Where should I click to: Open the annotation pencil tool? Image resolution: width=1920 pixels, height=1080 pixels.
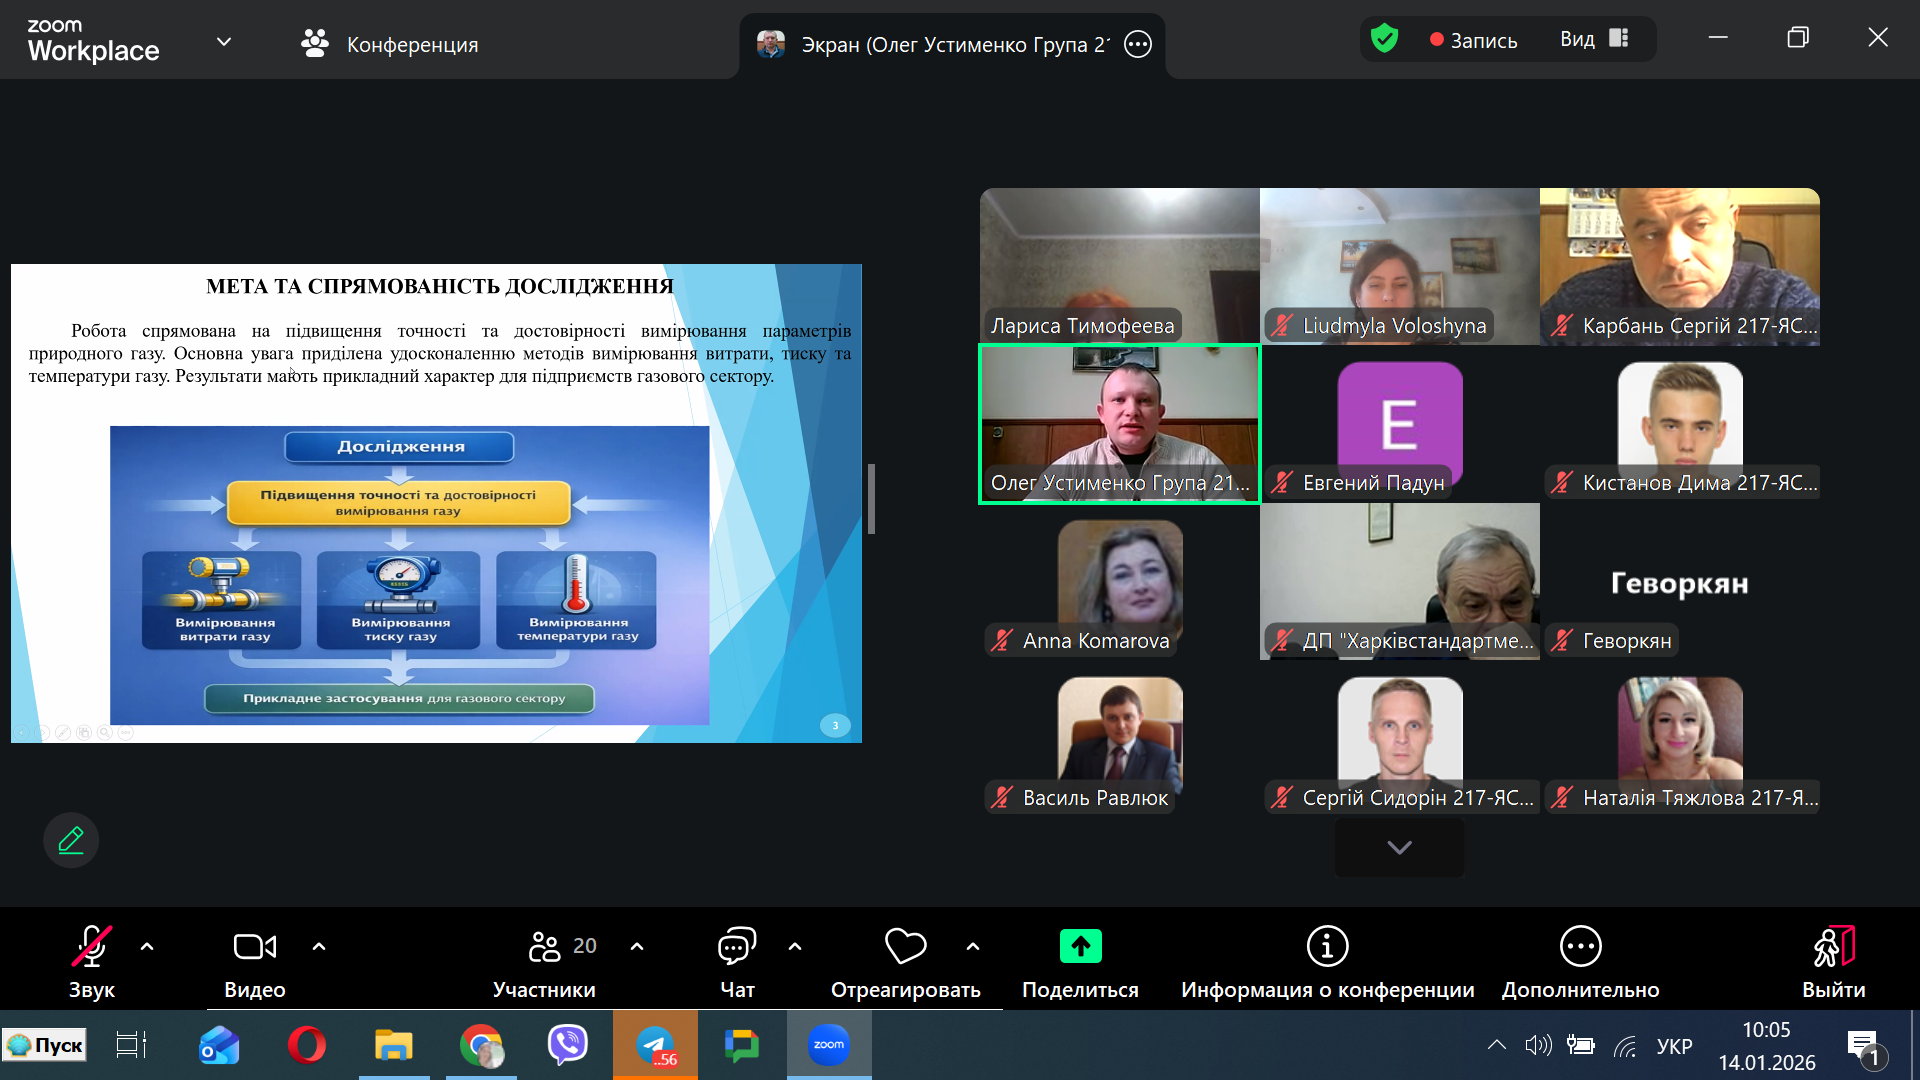[x=71, y=840]
